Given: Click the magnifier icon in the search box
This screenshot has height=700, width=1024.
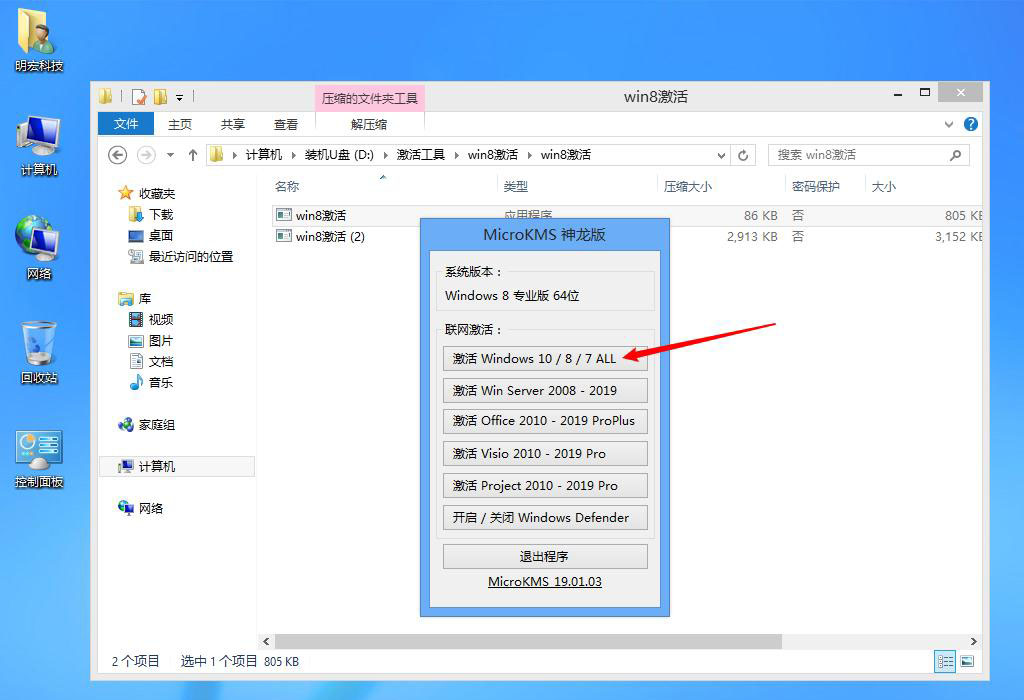Looking at the screenshot, I should pyautogui.click(x=955, y=155).
